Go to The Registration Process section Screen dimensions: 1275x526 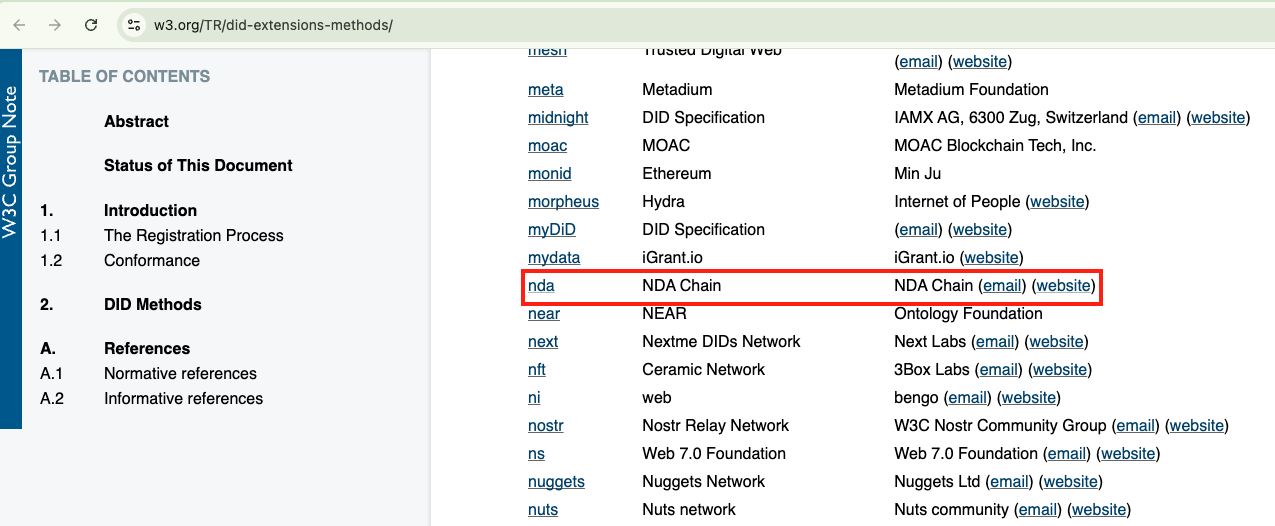193,235
